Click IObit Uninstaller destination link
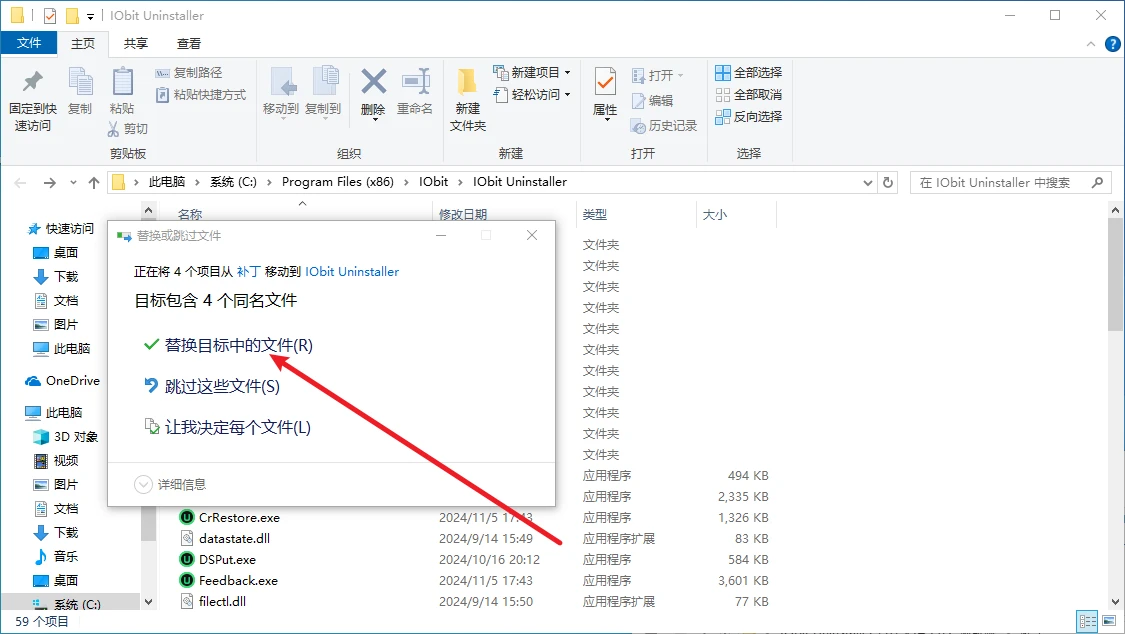This screenshot has height=634, width=1125. tap(352, 272)
